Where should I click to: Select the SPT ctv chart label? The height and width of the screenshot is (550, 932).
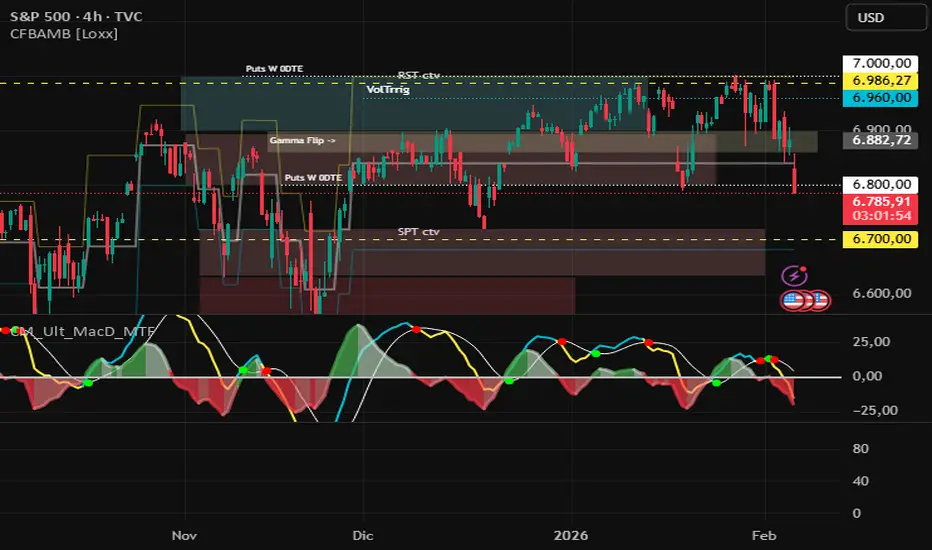click(x=418, y=232)
